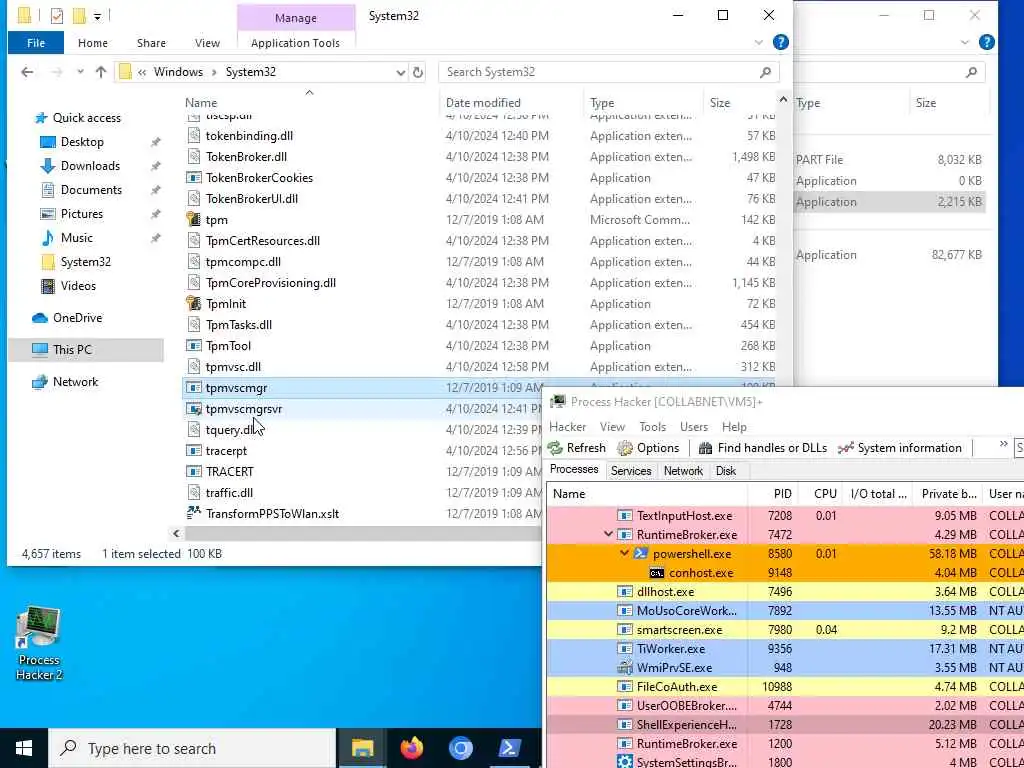
Task: Open the View ribbon tab
Action: pos(207,43)
